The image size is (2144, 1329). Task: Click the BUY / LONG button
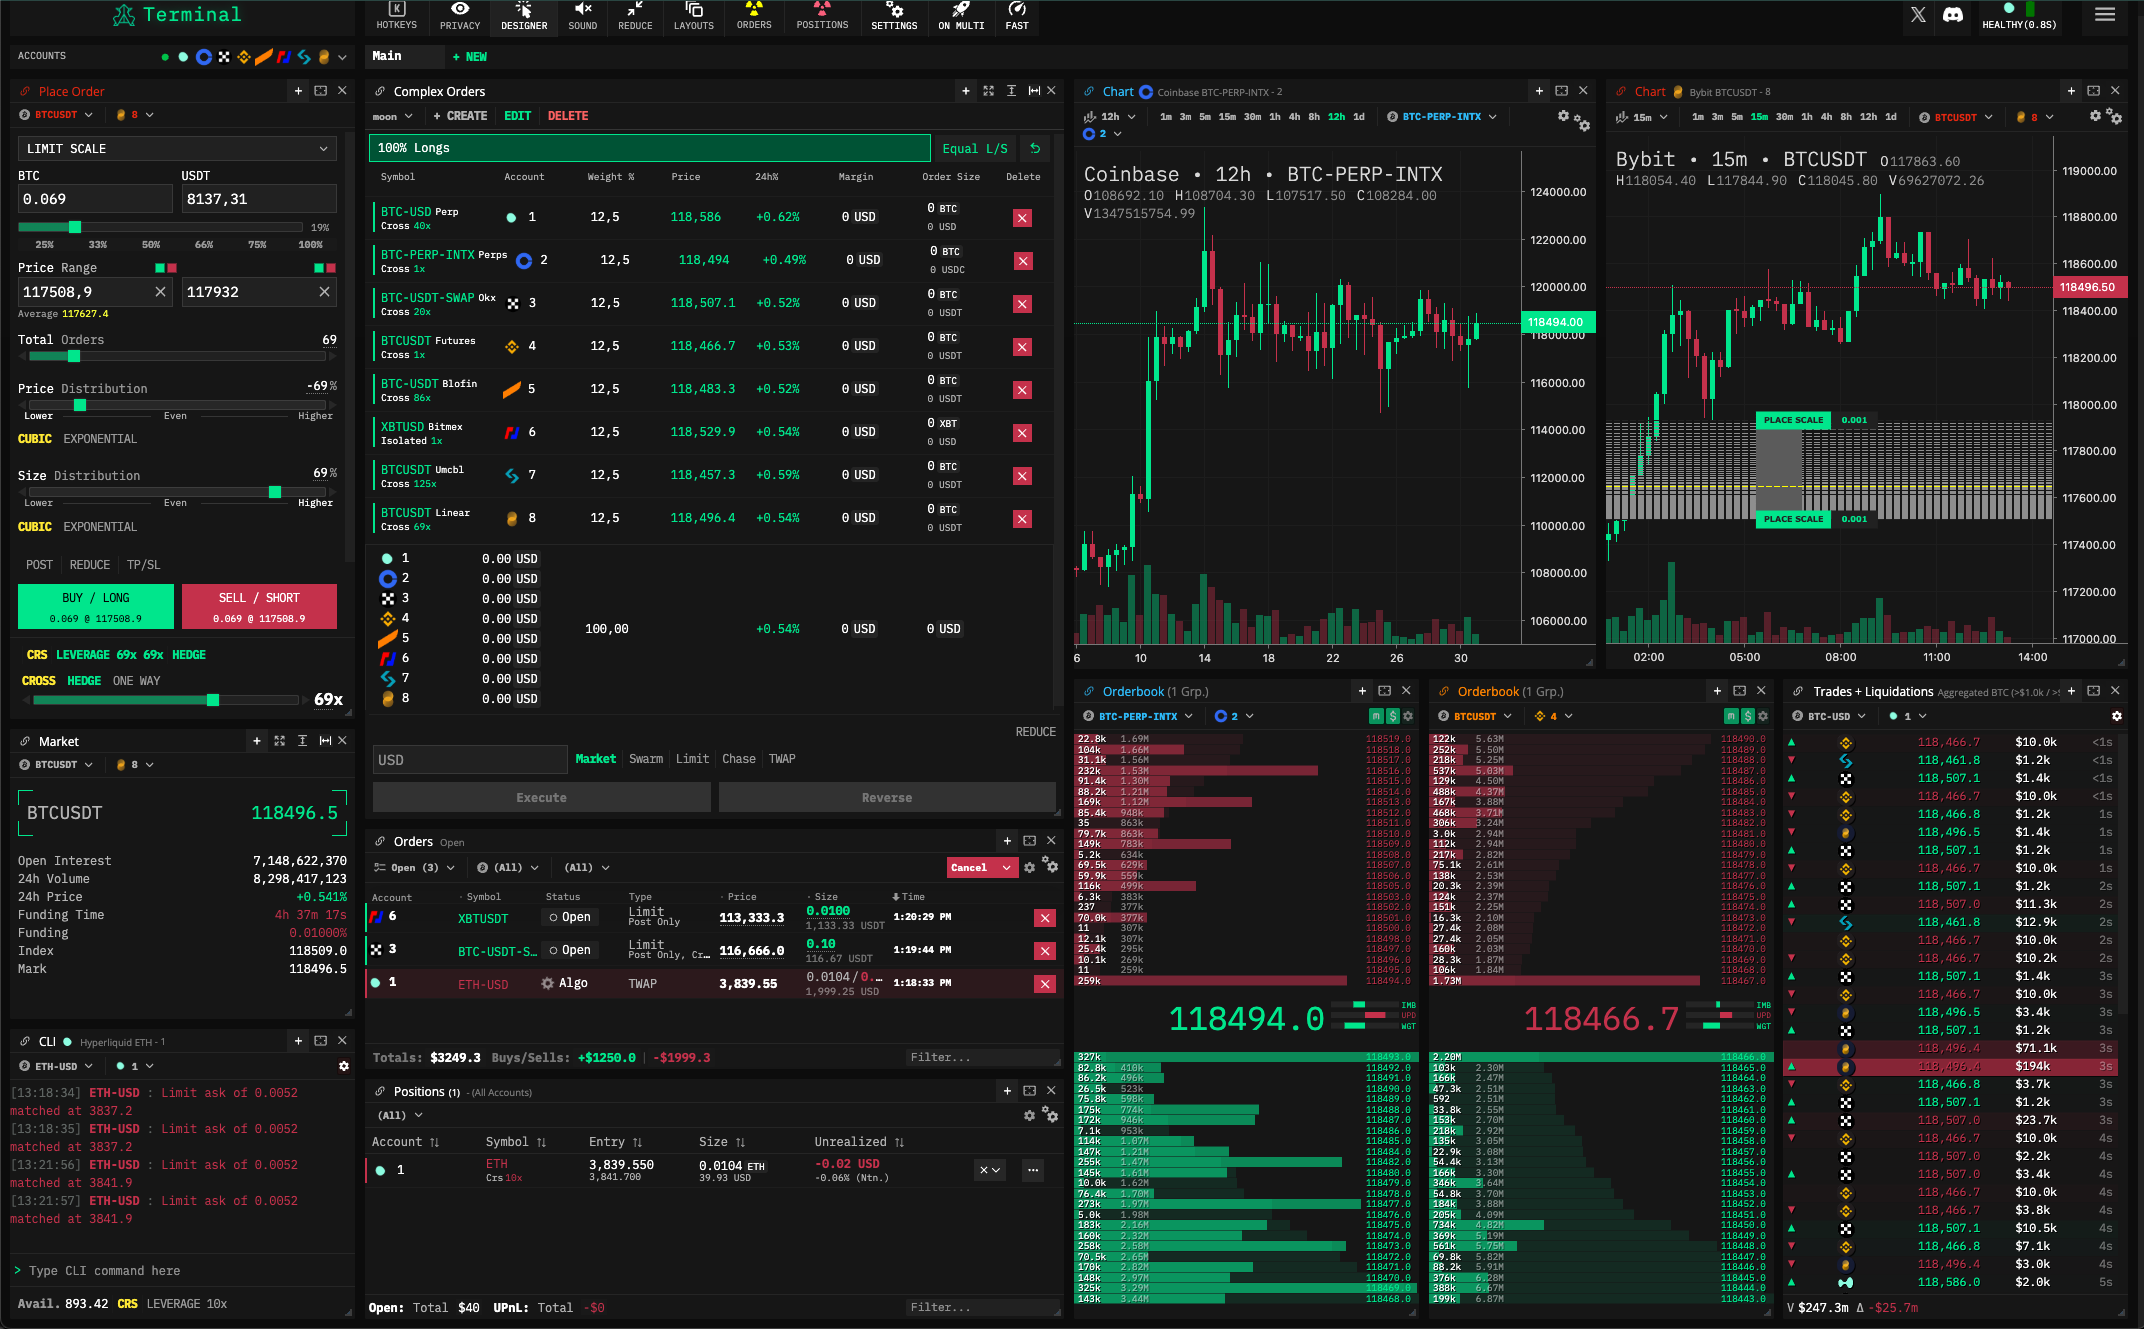point(96,606)
